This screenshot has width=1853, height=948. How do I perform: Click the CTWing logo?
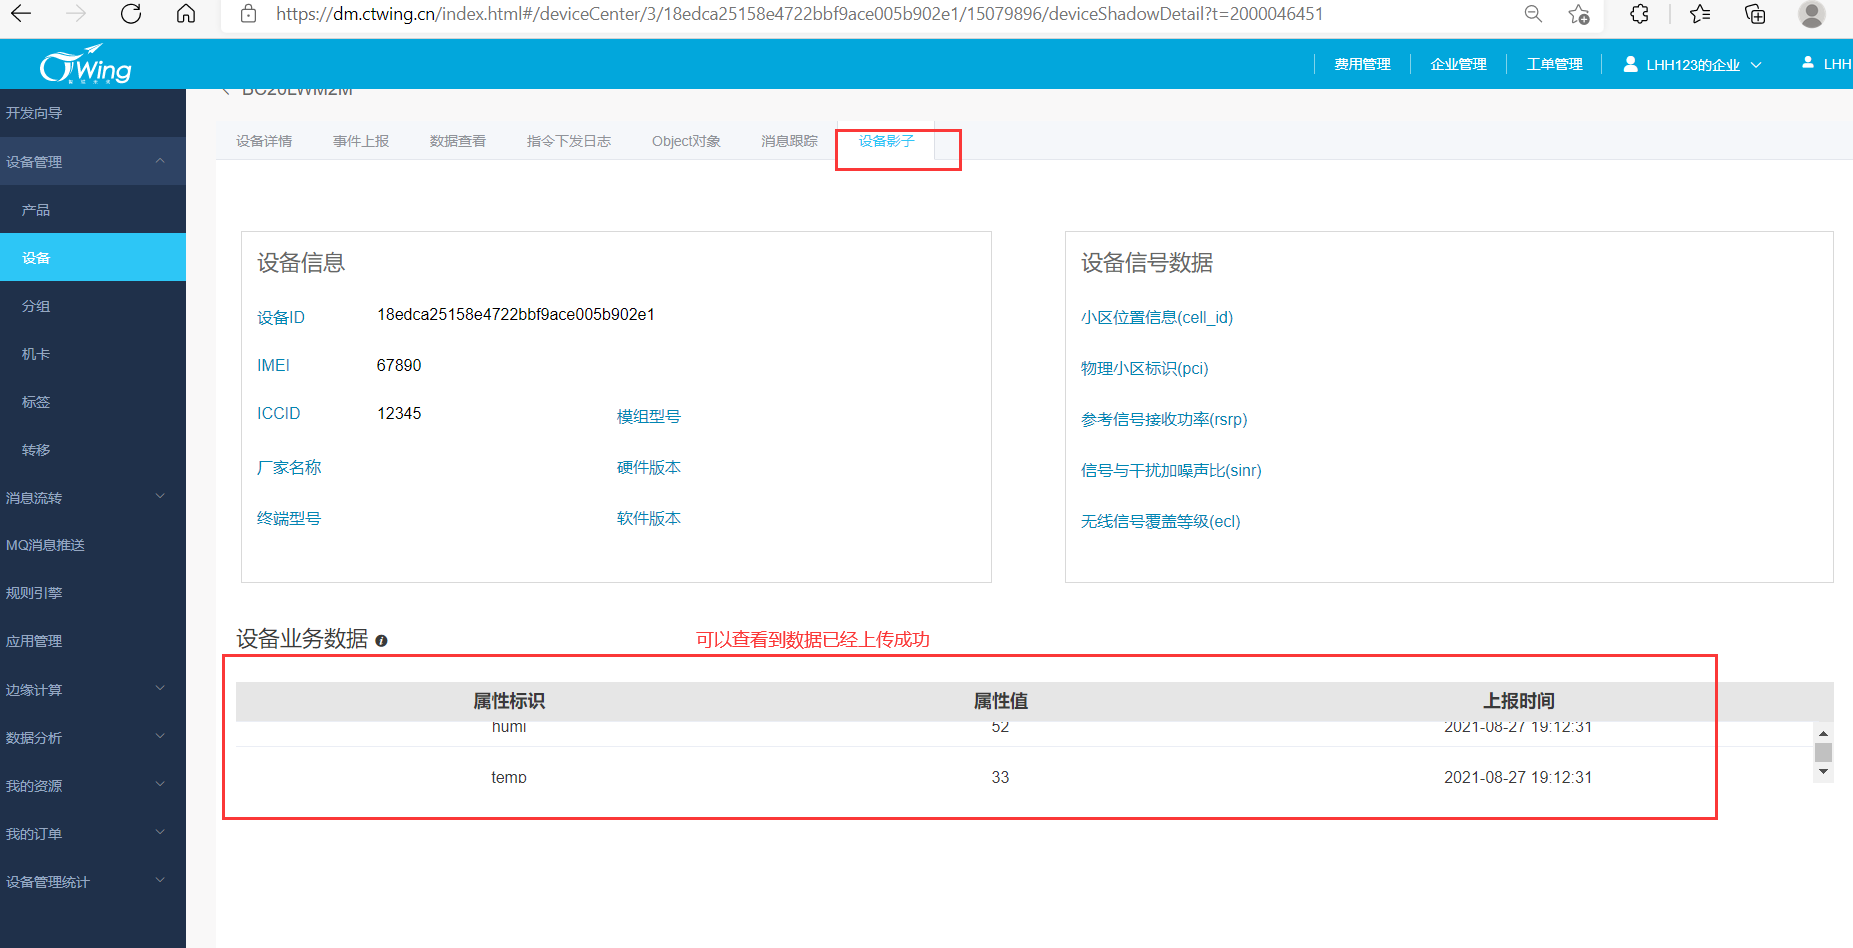pyautogui.click(x=86, y=65)
